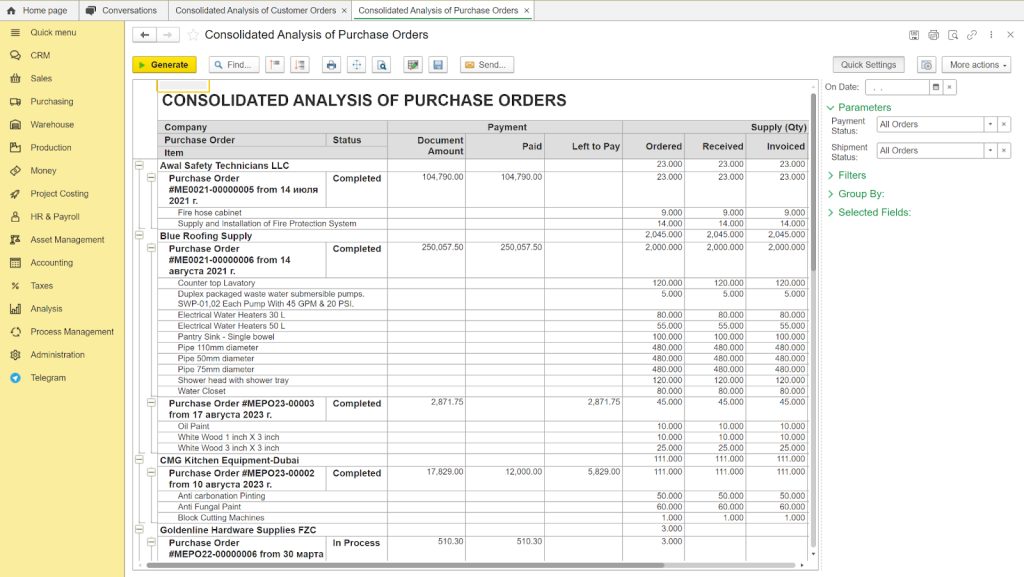Viewport: 1024px width, 577px height.
Task: Open the calendar picker for On Date
Action: point(936,87)
